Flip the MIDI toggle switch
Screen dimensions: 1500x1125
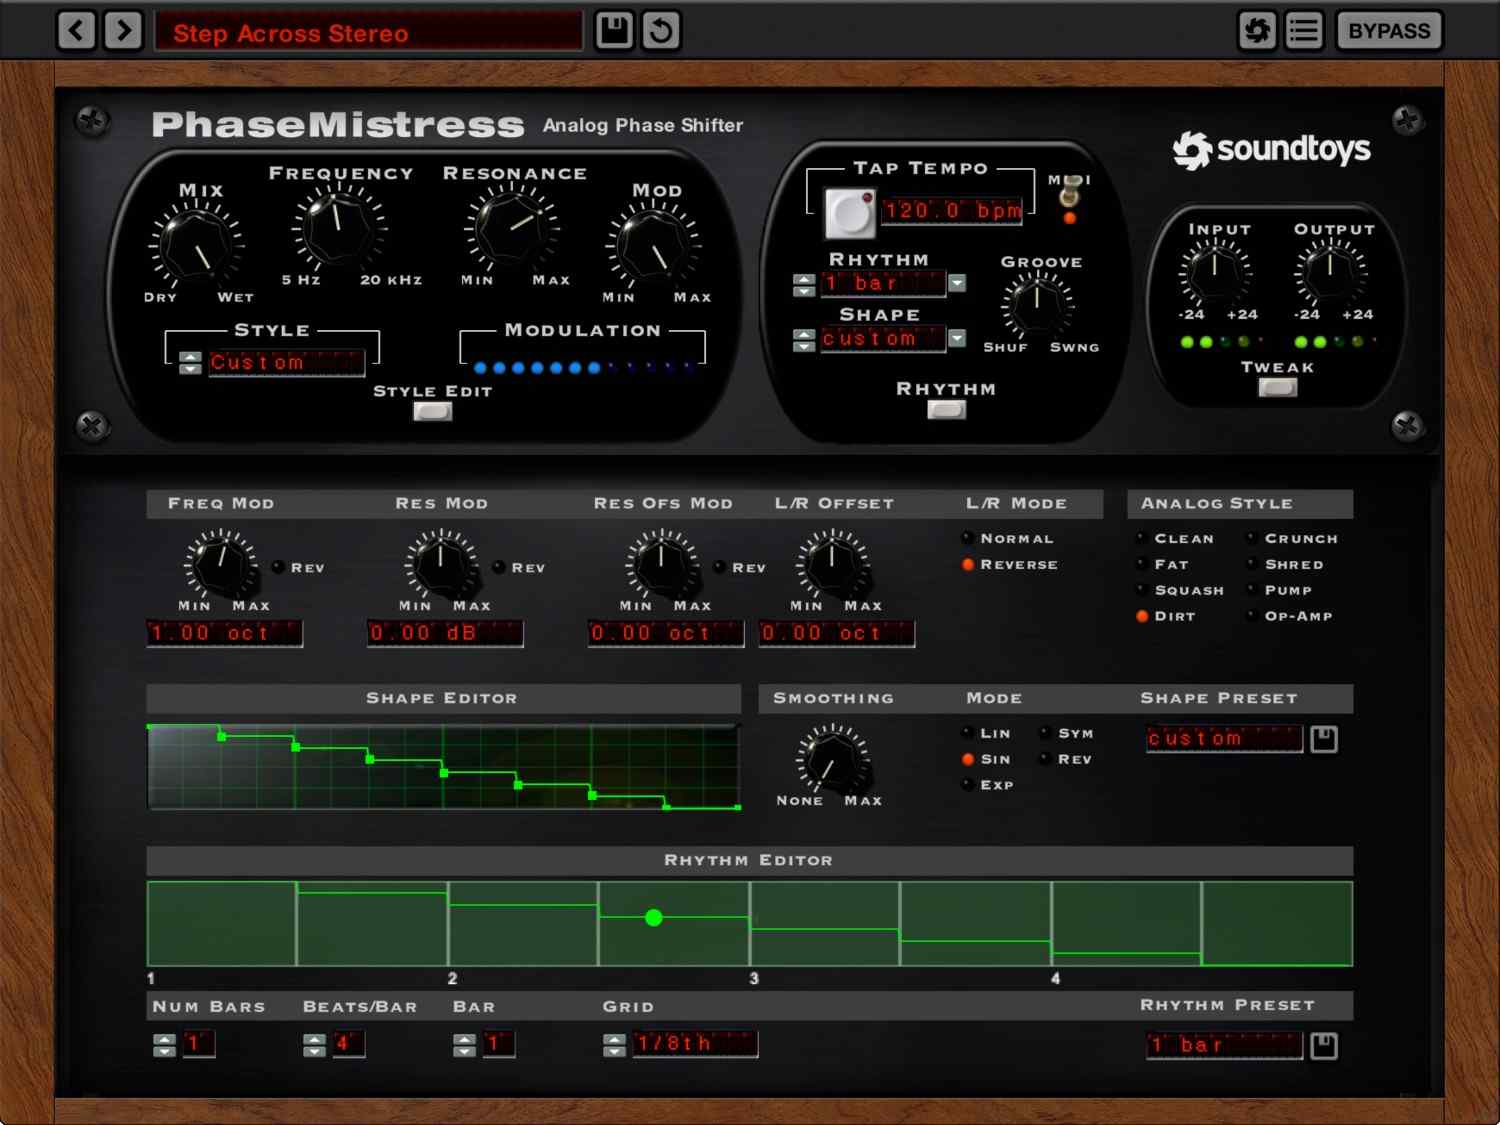[x=1068, y=194]
